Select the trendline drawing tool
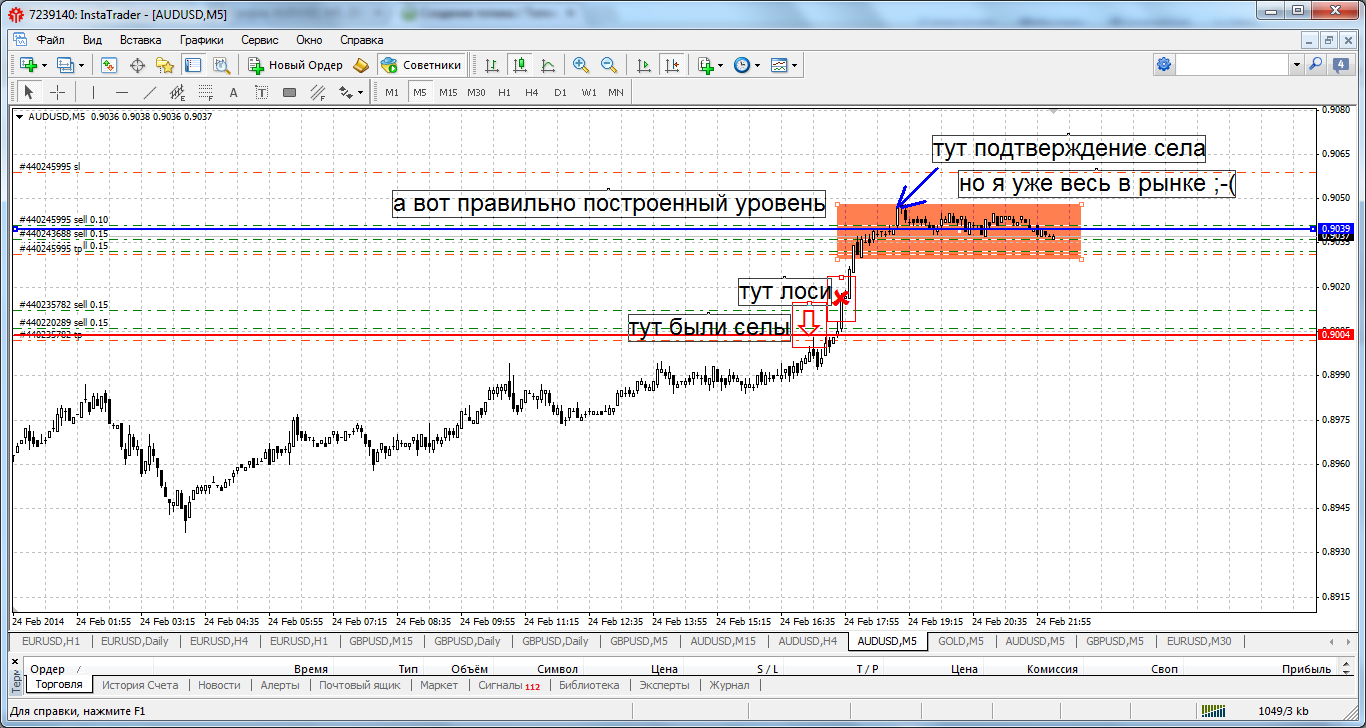The width and height of the screenshot is (1366, 728). coord(150,93)
